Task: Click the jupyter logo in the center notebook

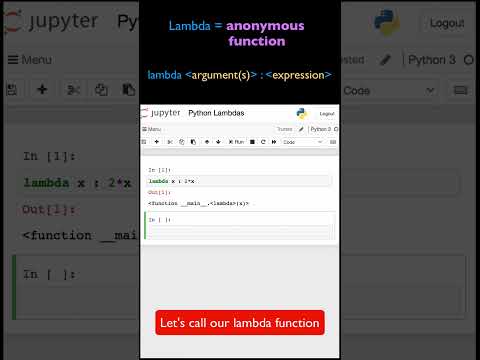Action: click(x=161, y=113)
